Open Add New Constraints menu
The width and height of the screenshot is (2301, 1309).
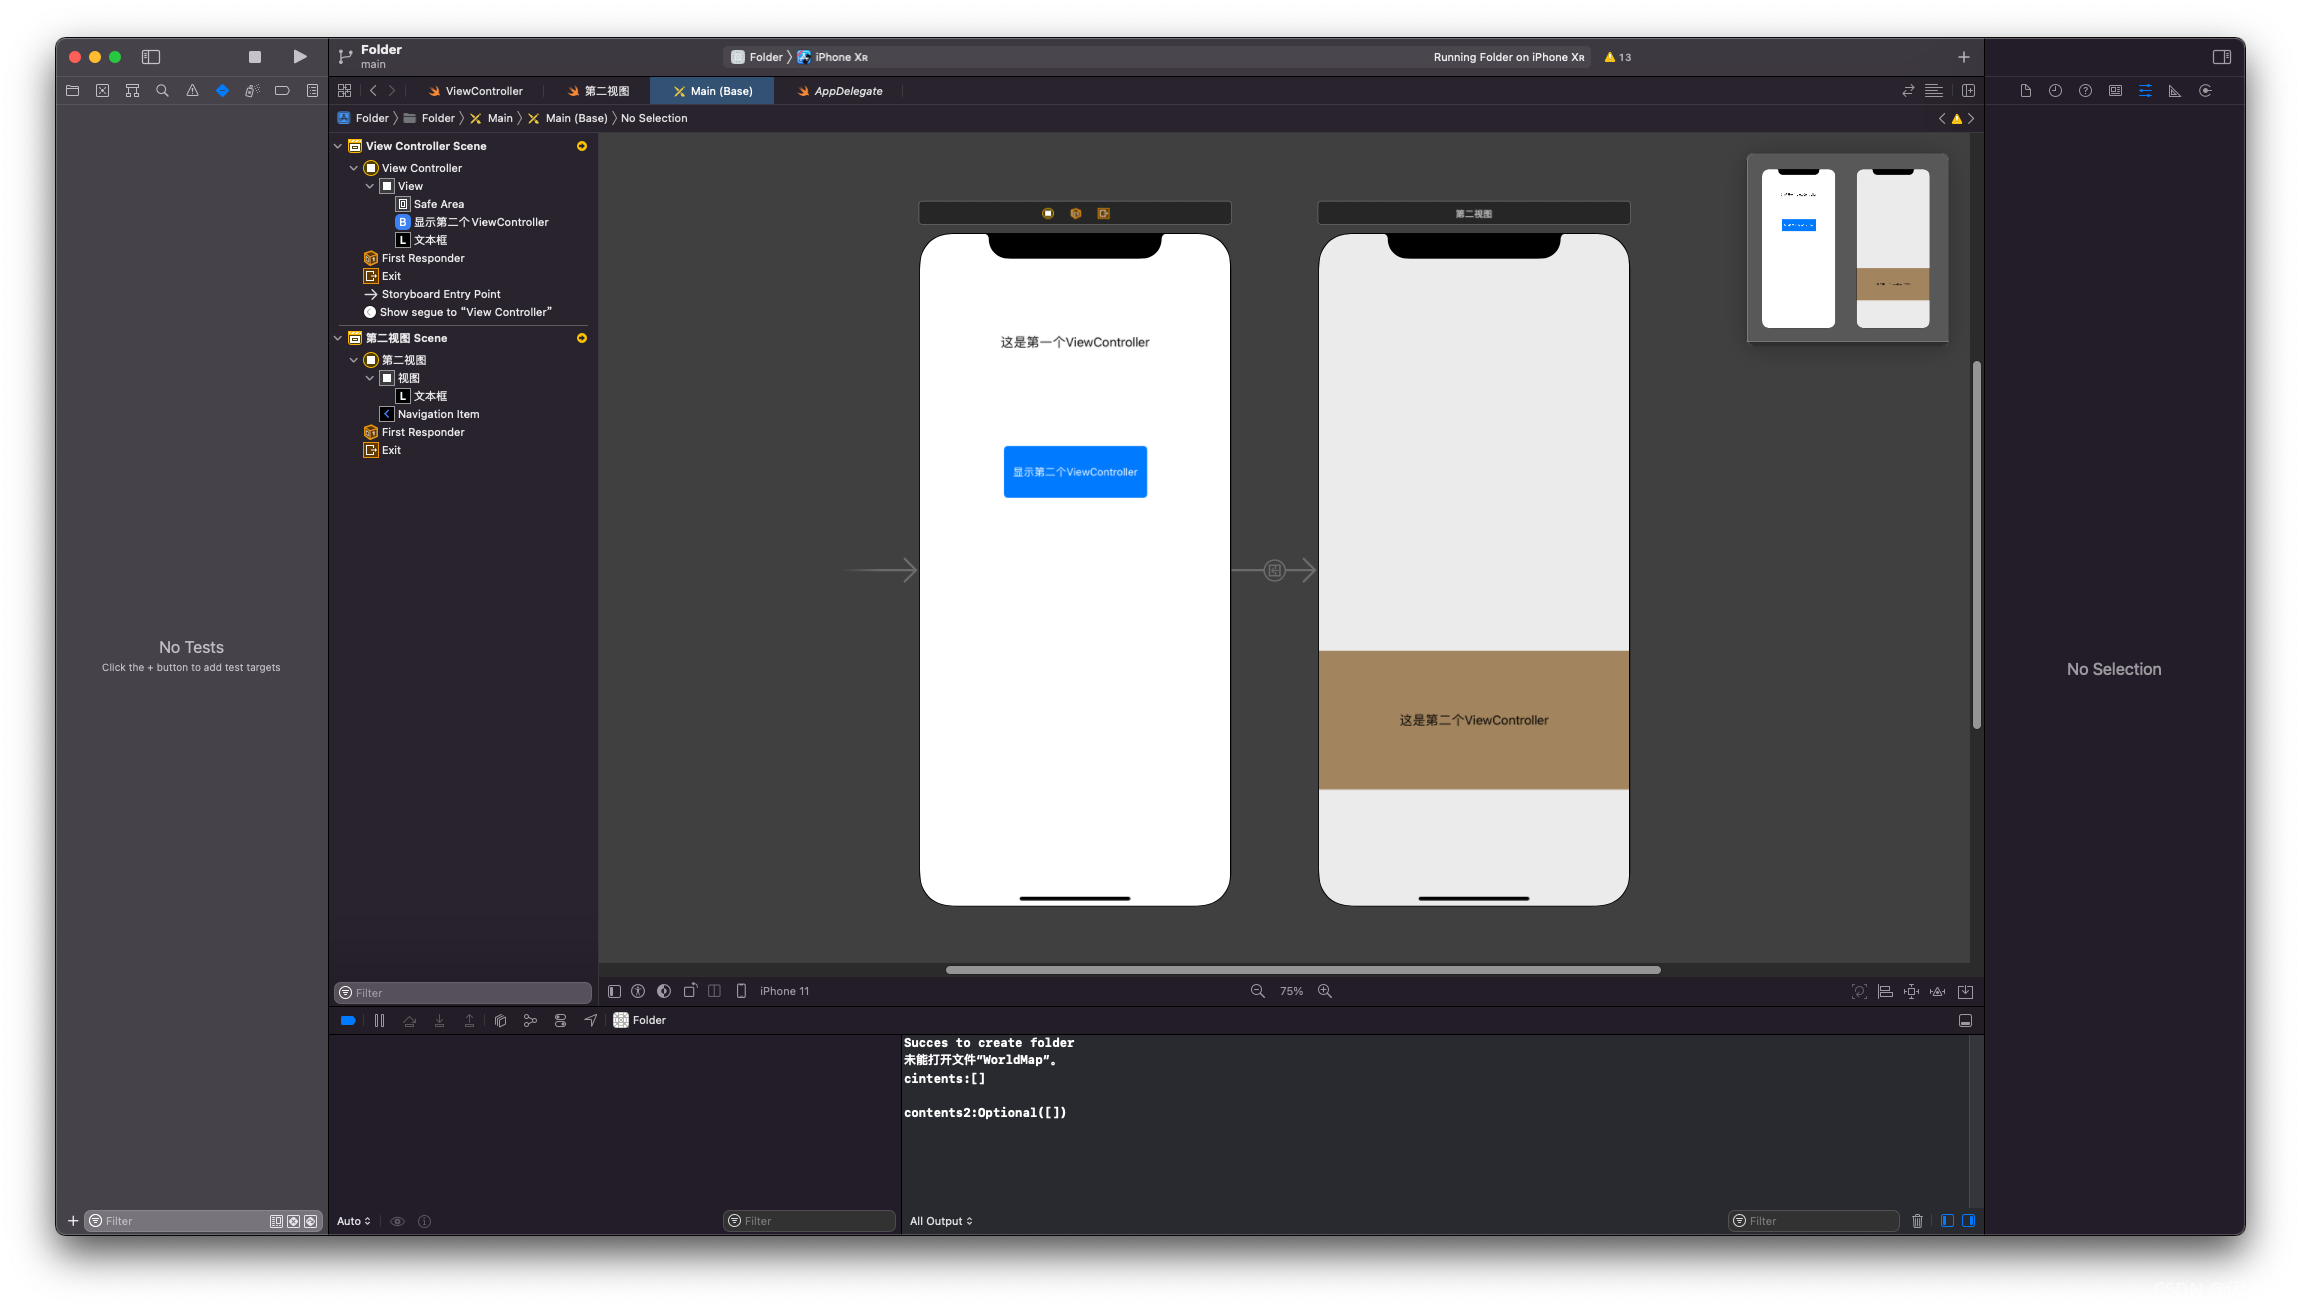pos(1911,991)
